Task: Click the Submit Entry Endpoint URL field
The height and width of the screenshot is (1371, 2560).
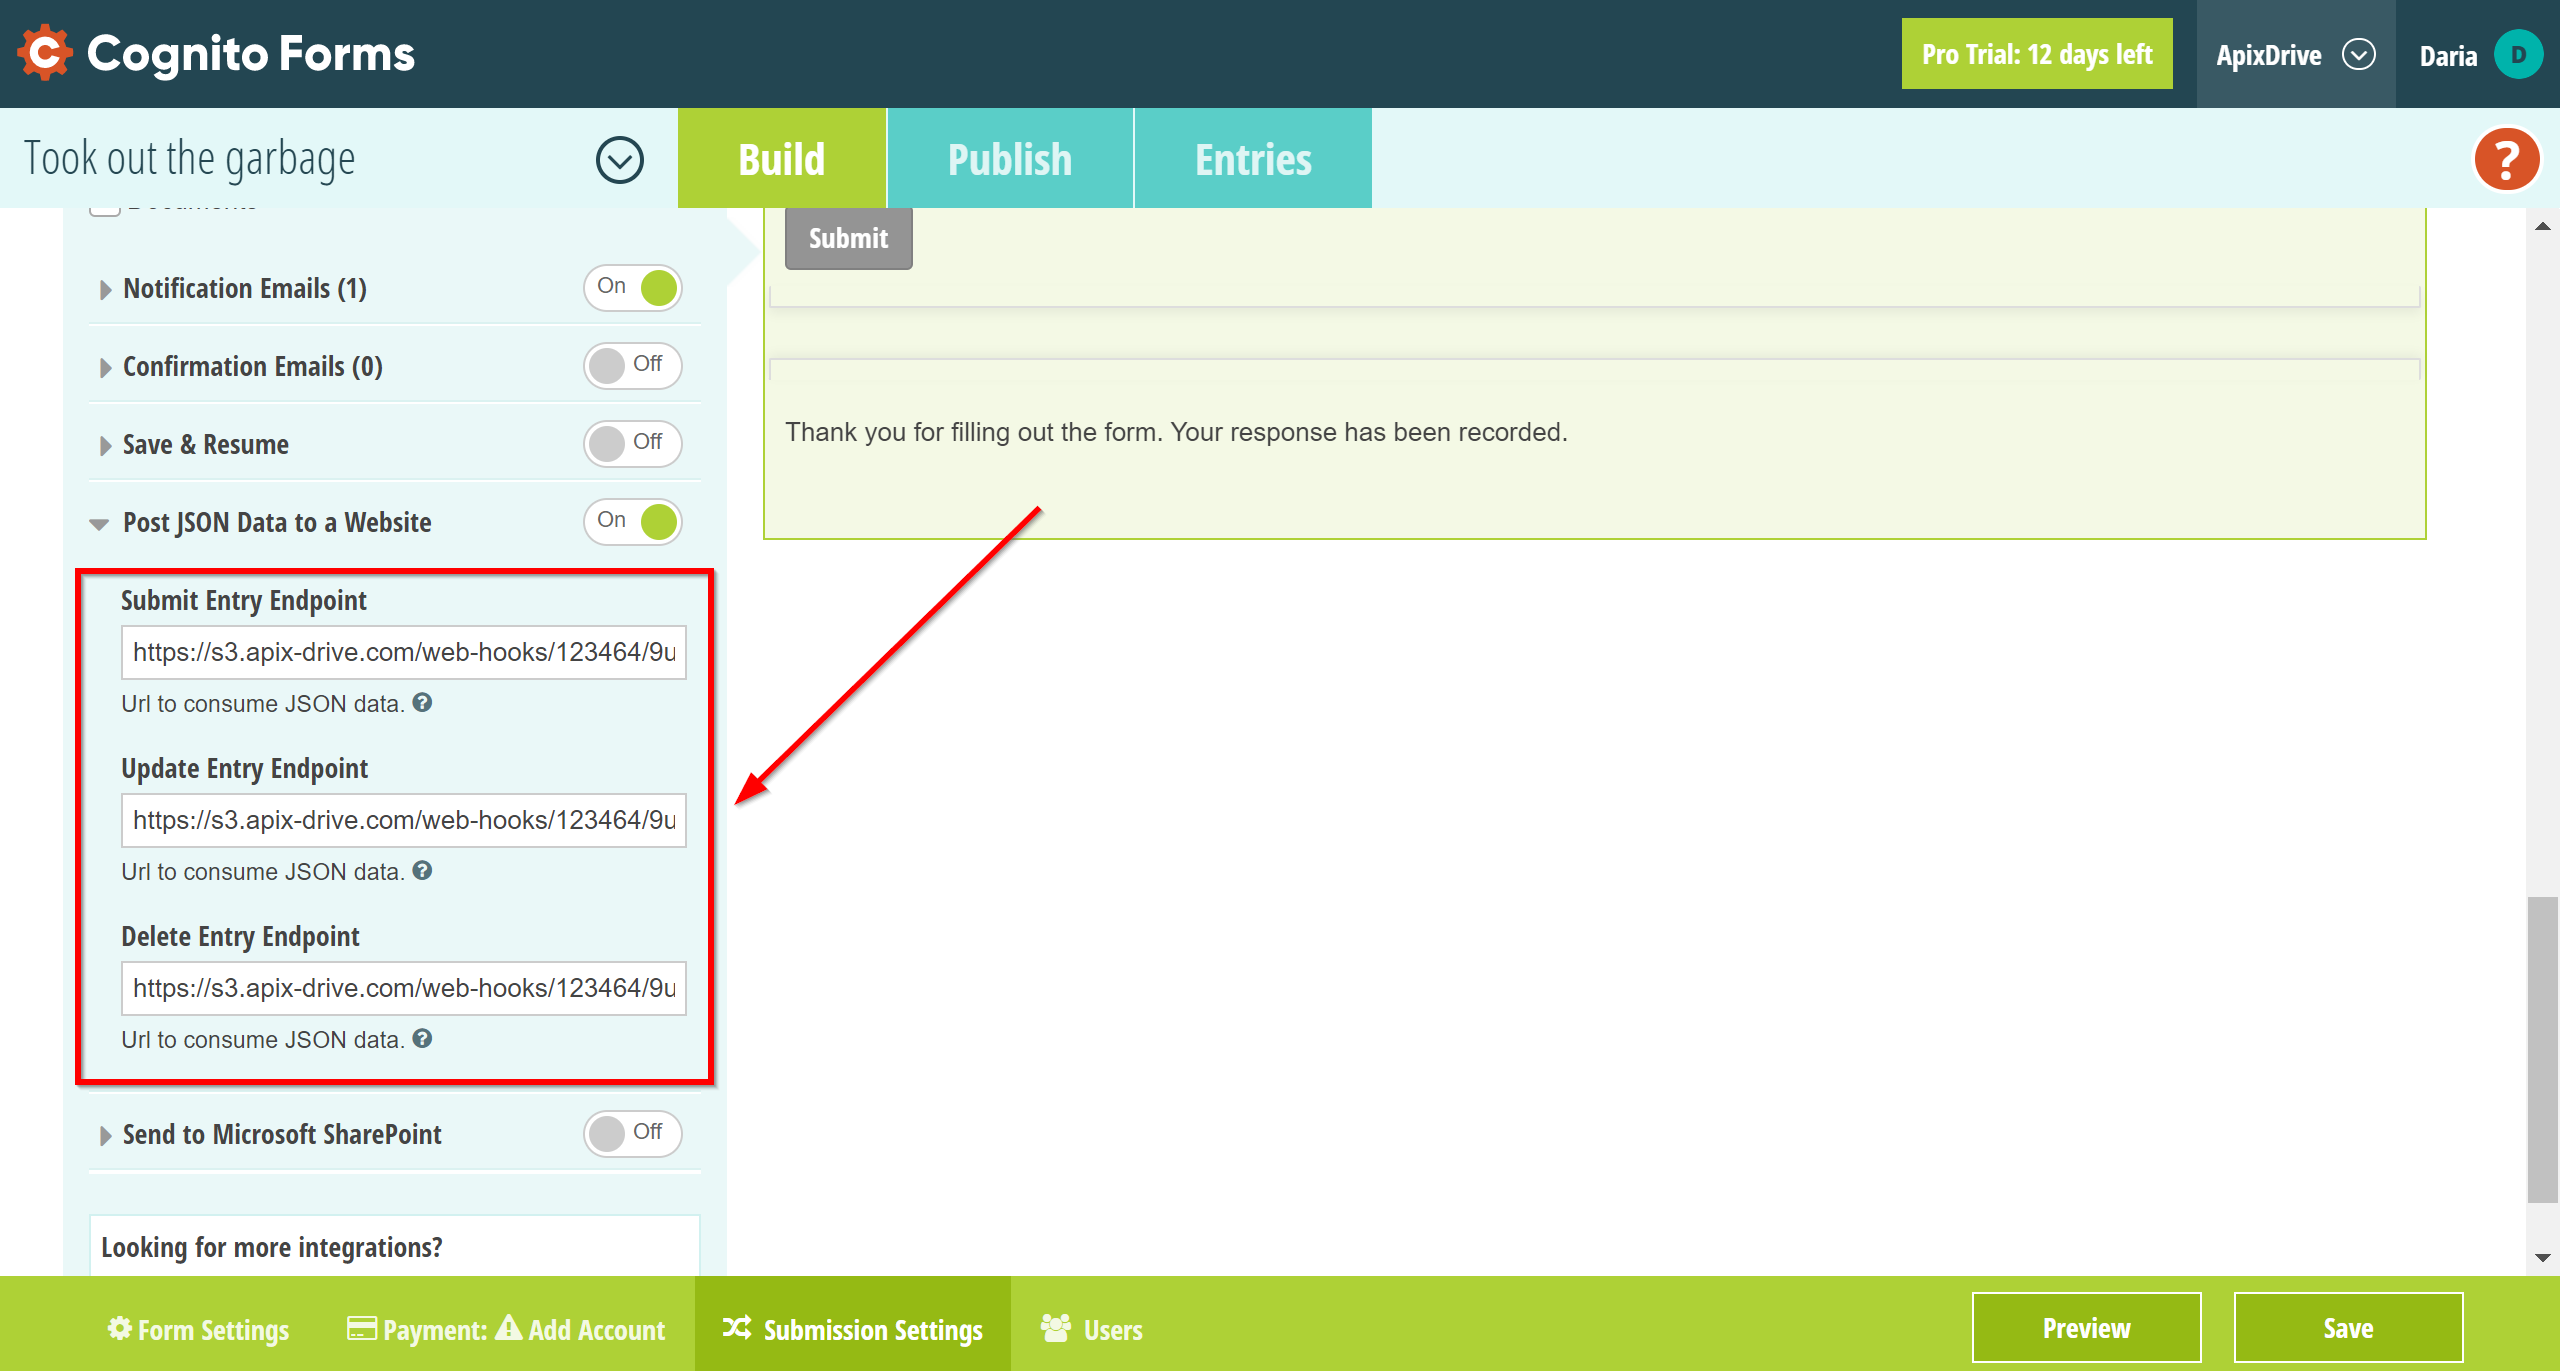Action: 404,652
